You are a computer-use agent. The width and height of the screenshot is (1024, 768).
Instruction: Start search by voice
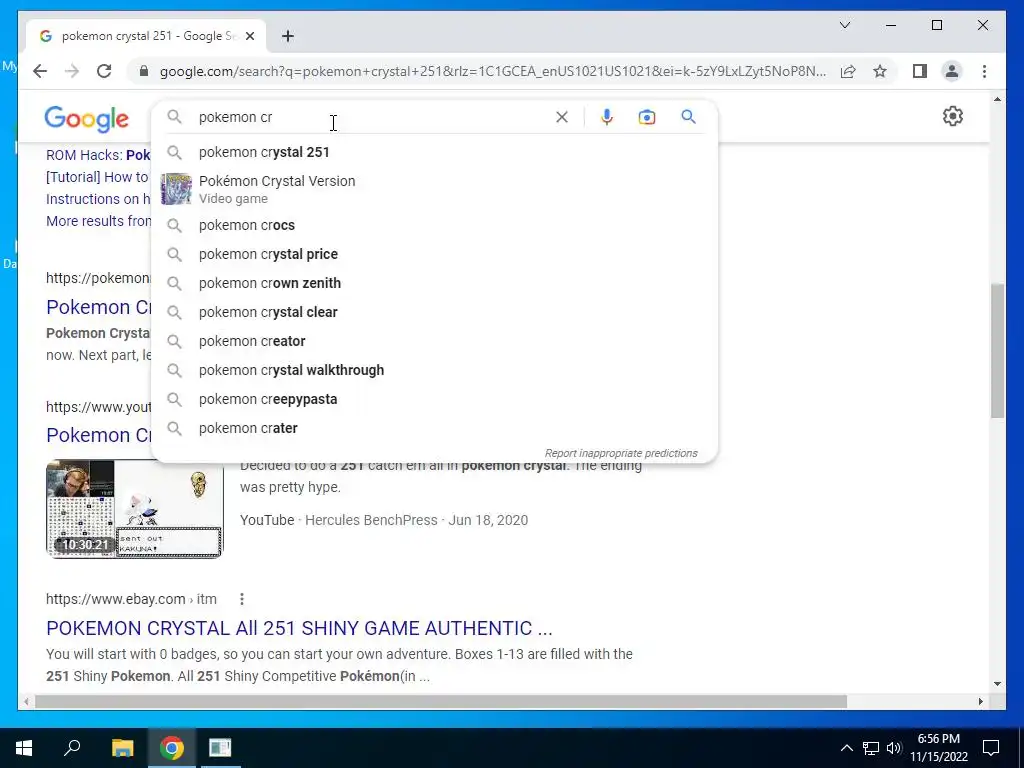coord(607,117)
